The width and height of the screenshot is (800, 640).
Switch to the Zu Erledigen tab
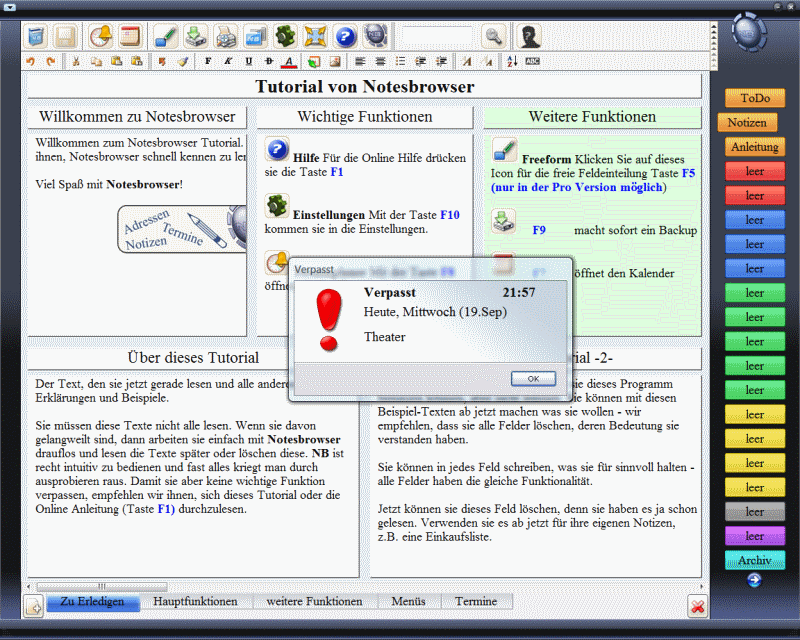(93, 602)
